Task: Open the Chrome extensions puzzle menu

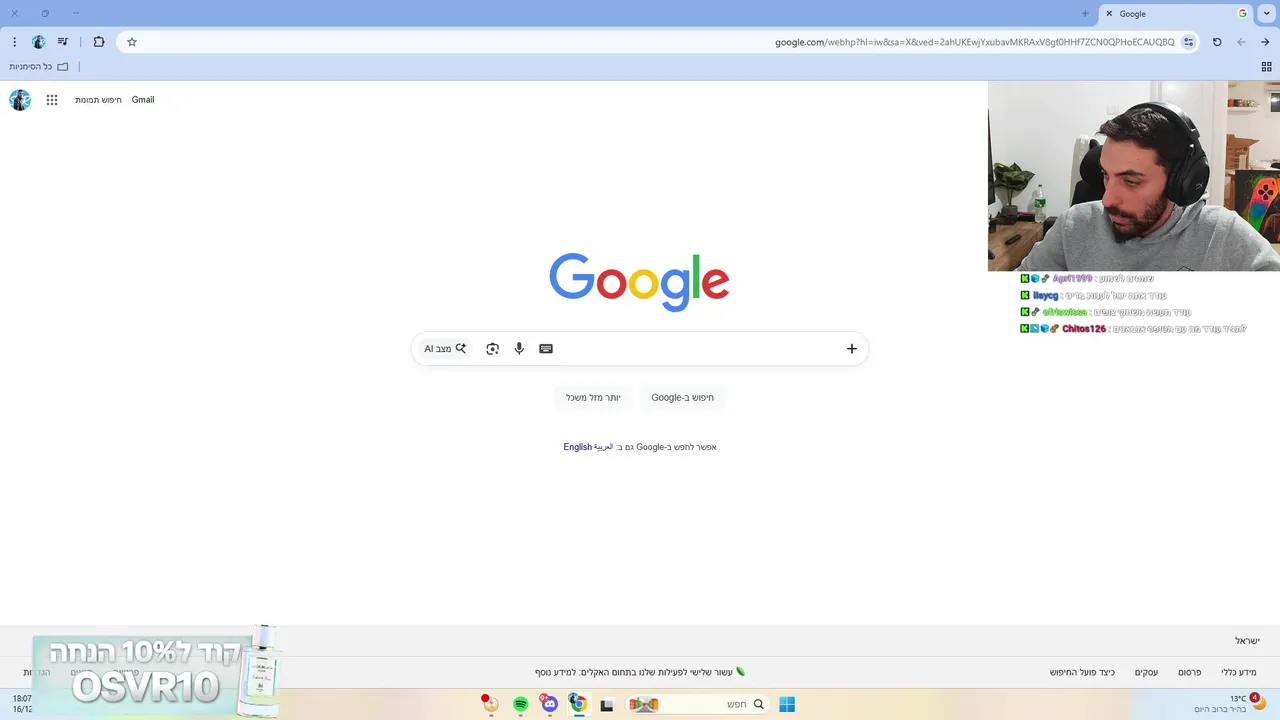Action: [x=99, y=42]
